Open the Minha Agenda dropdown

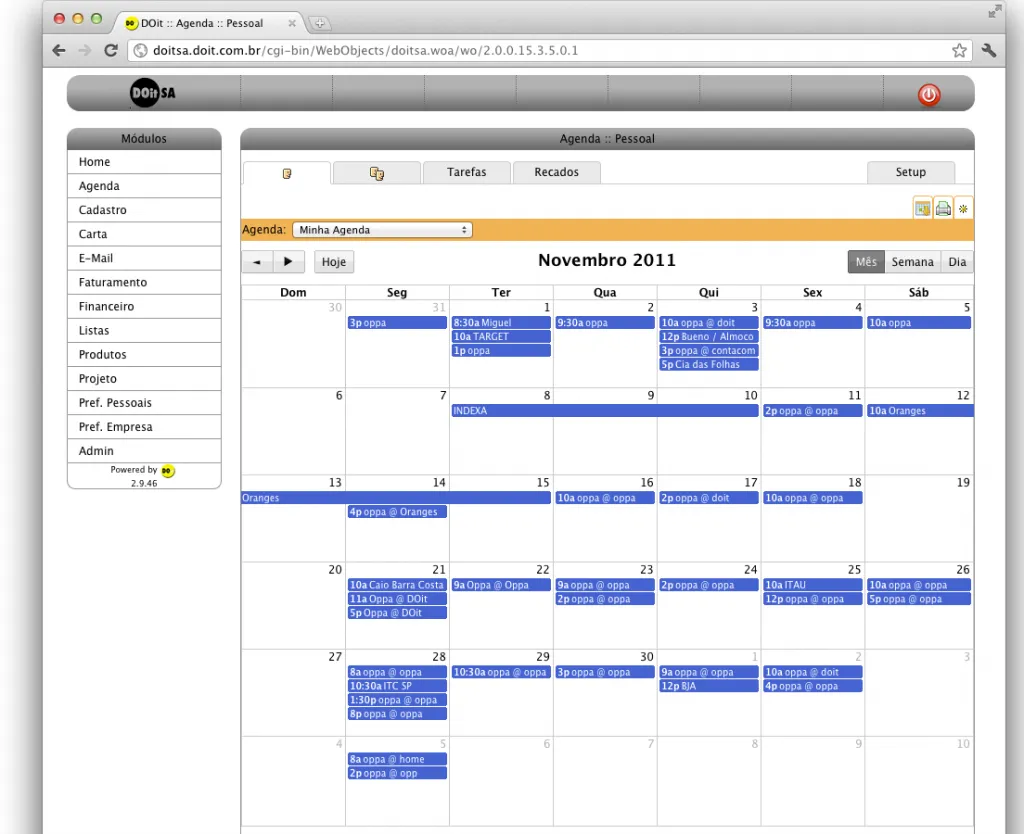pyautogui.click(x=383, y=230)
